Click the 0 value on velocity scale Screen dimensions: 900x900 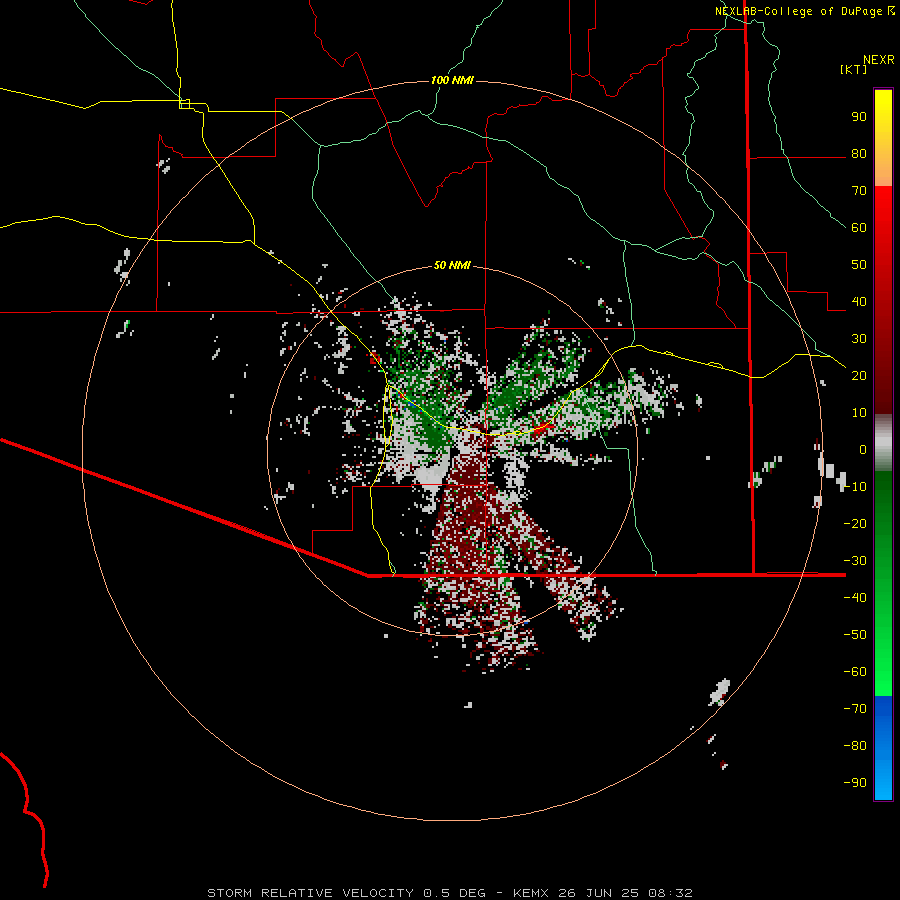(x=863, y=450)
